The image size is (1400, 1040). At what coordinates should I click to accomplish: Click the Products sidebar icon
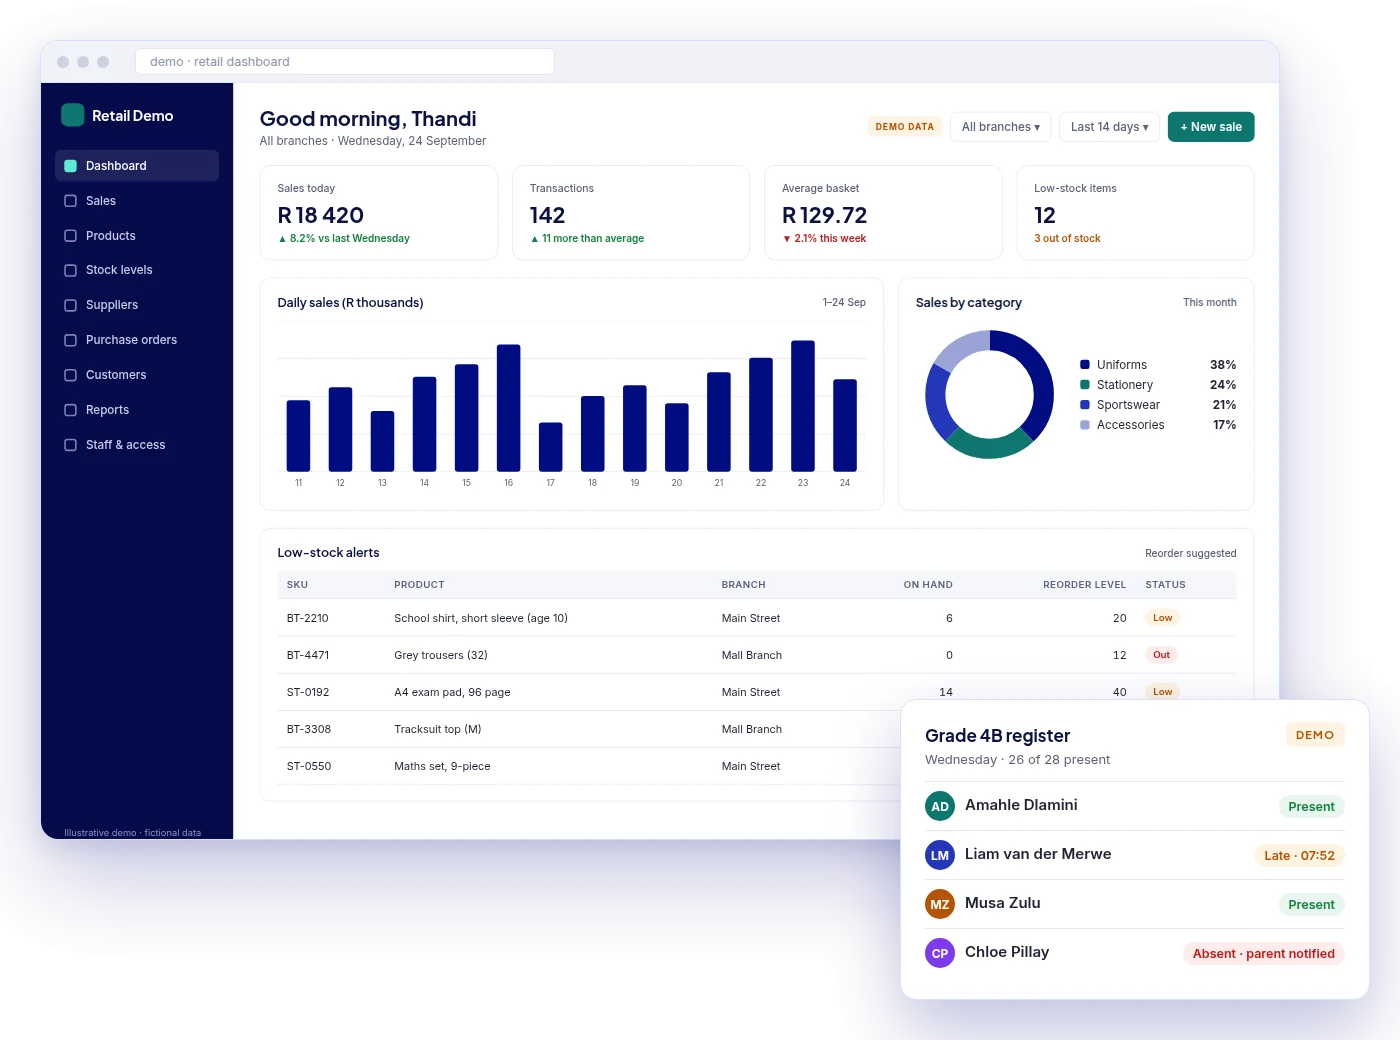pos(71,236)
